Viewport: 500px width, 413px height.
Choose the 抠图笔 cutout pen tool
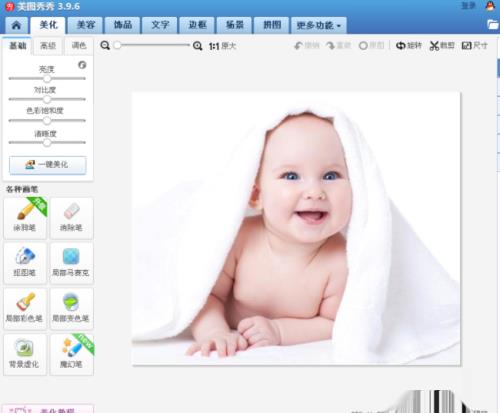click(25, 263)
